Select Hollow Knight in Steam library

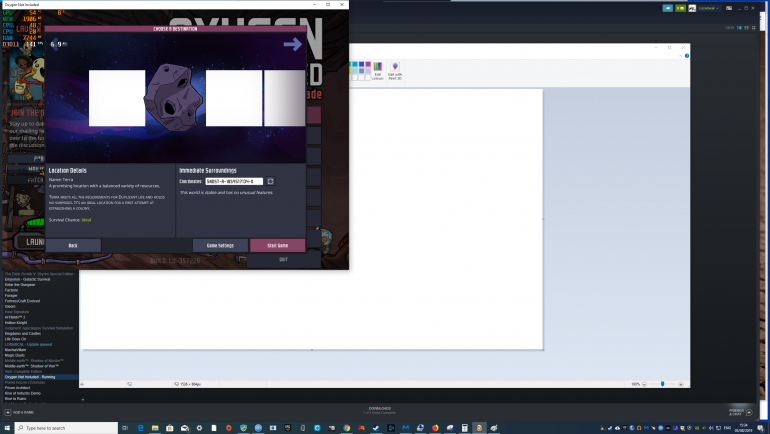pyautogui.click(x=16, y=323)
